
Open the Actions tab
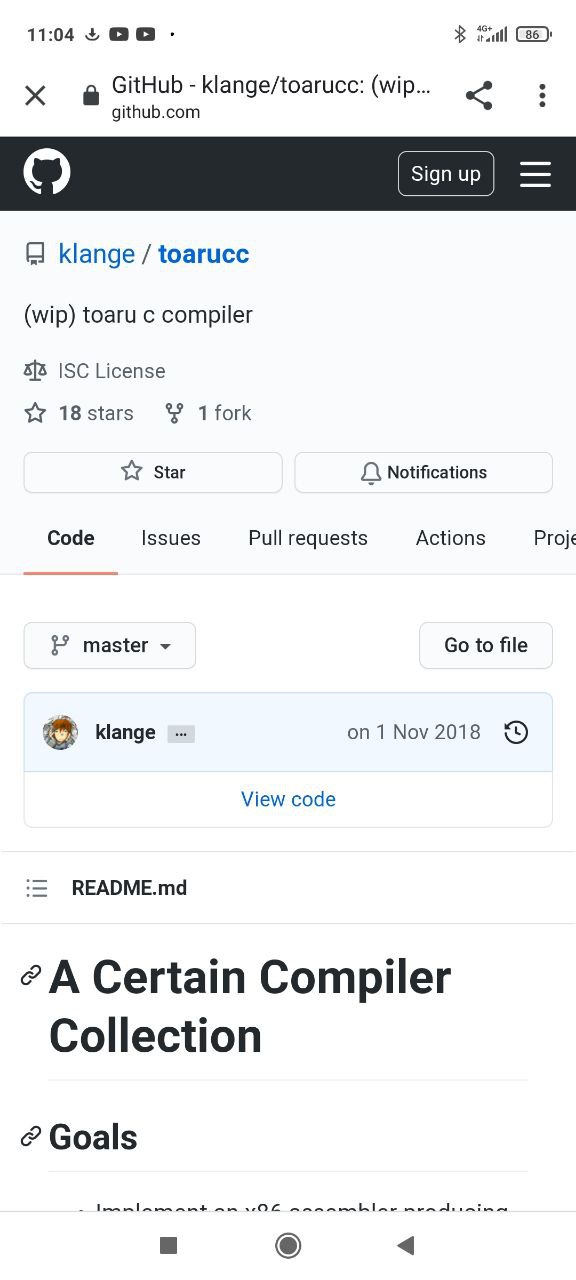(451, 538)
